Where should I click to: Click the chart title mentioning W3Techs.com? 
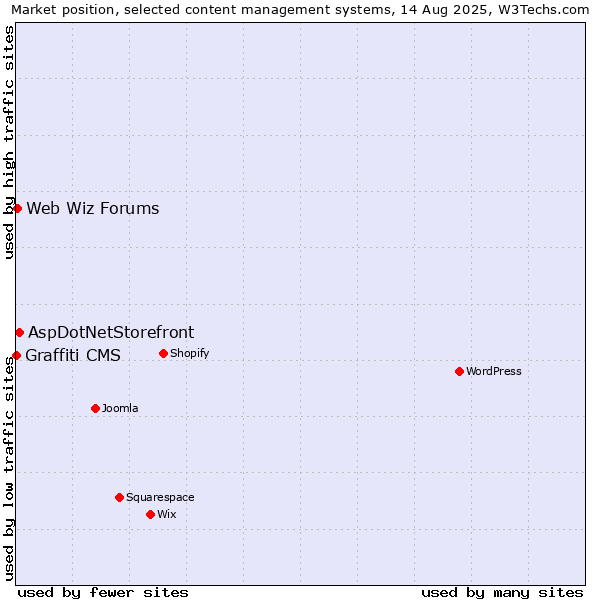coord(300,10)
